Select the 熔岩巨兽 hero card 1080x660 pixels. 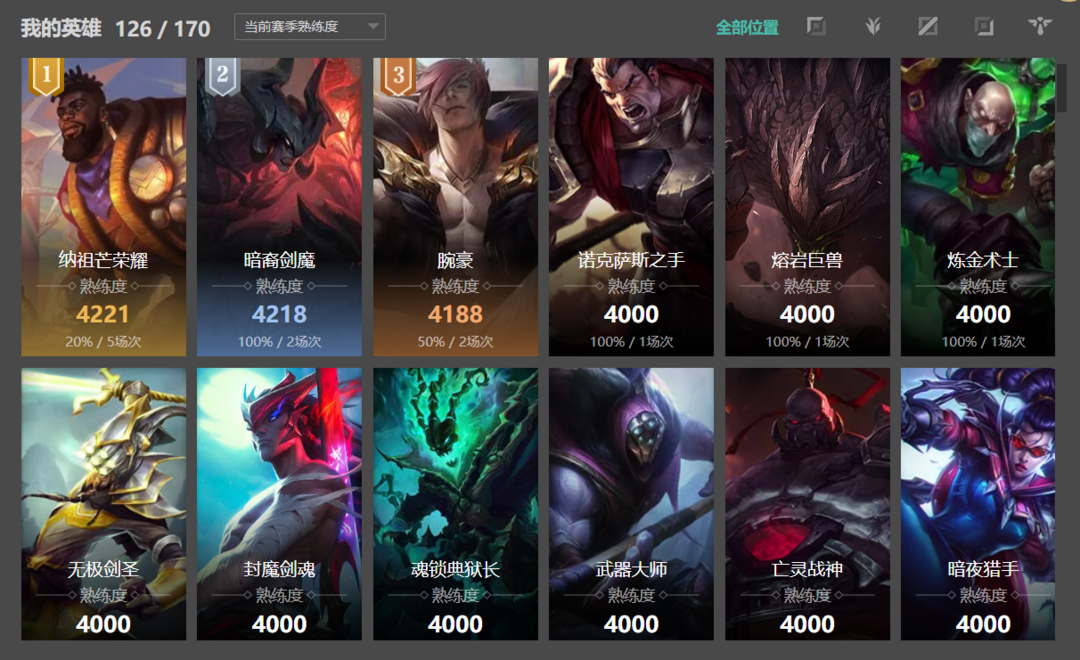coord(807,207)
